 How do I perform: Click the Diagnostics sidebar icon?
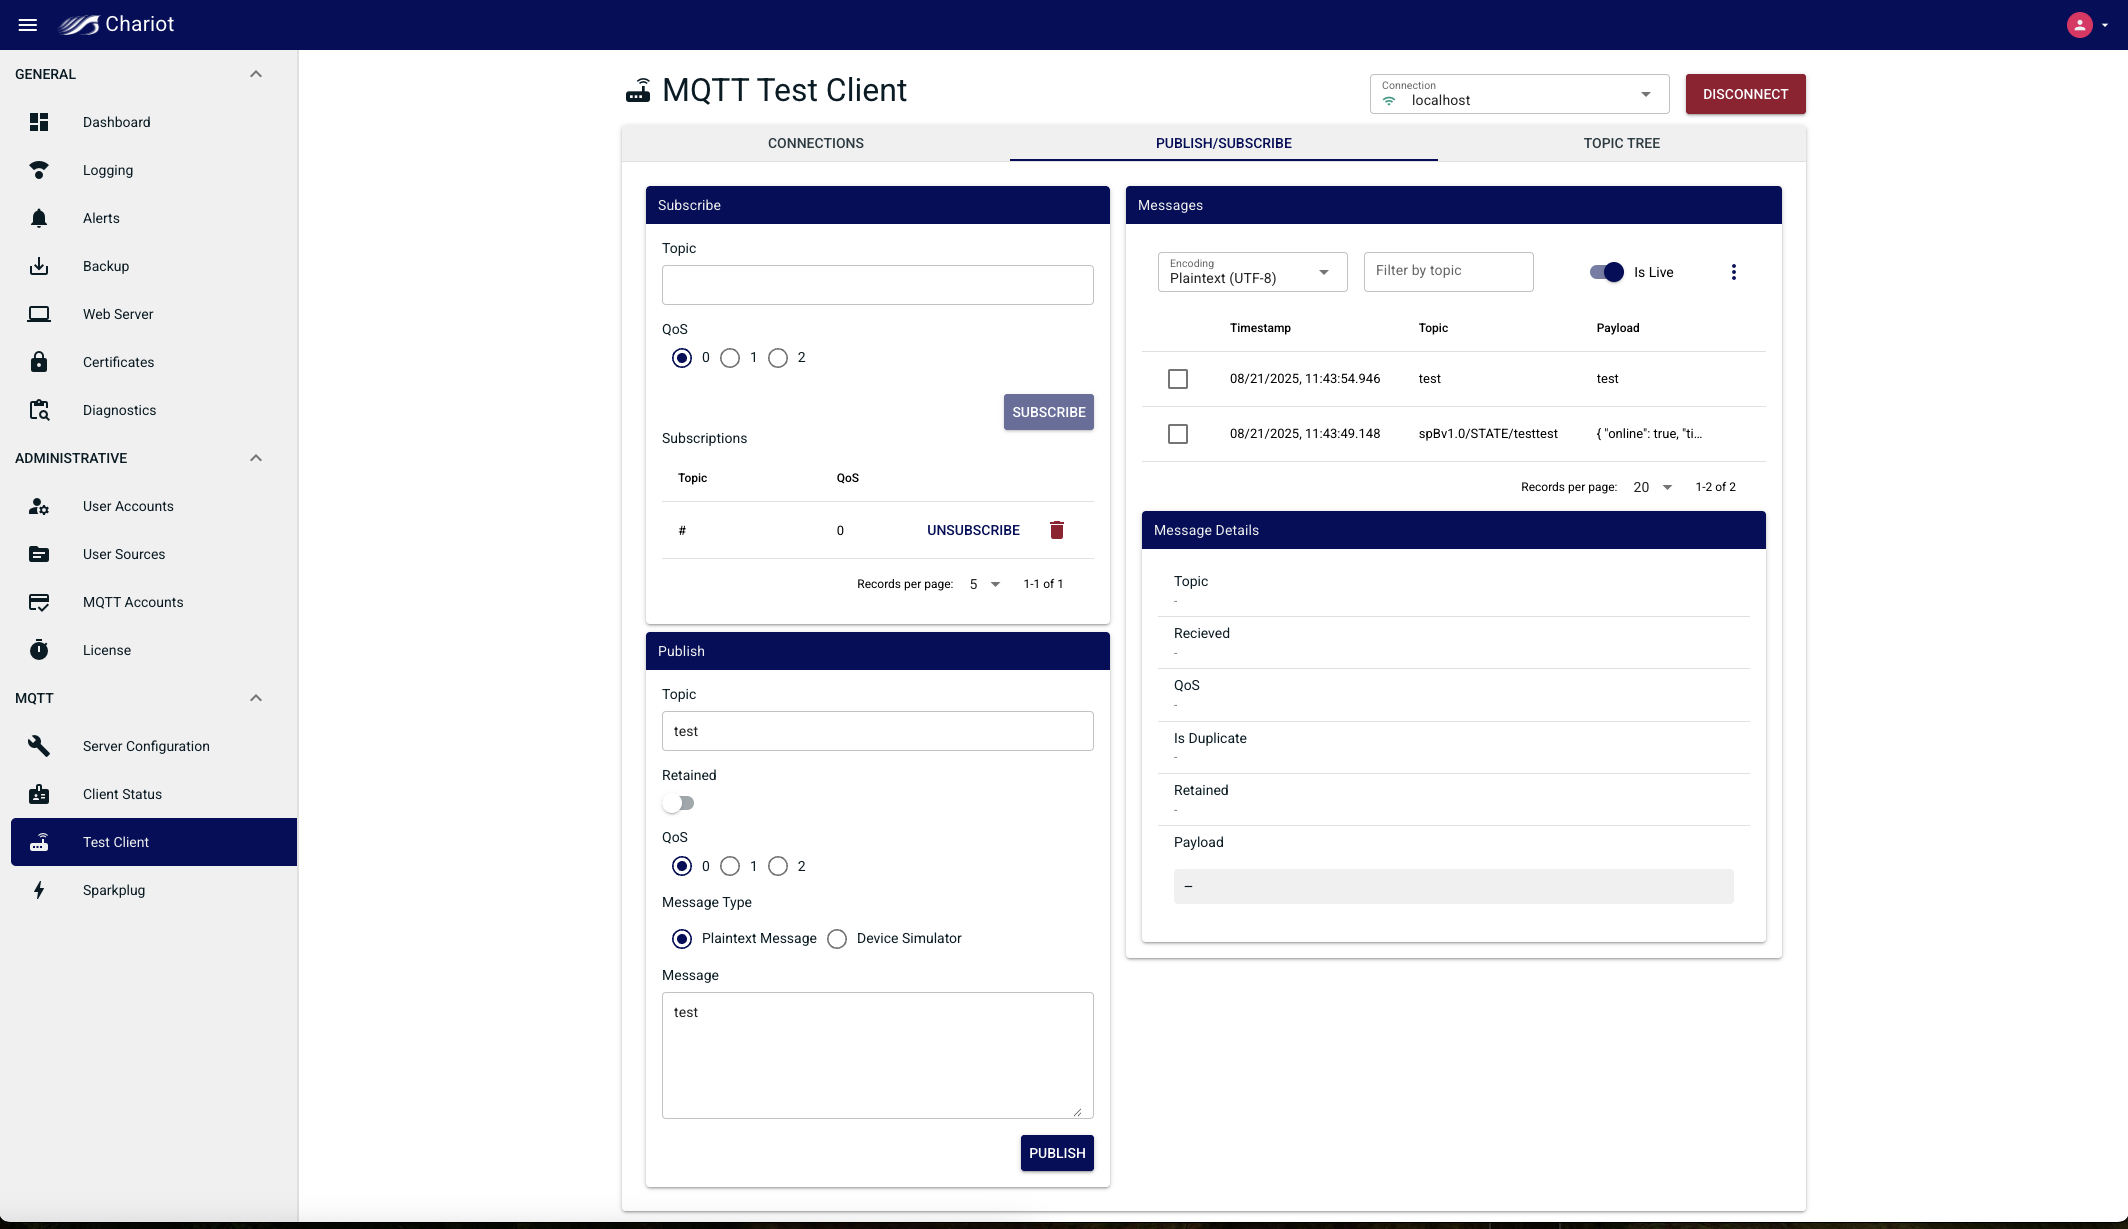click(x=39, y=410)
